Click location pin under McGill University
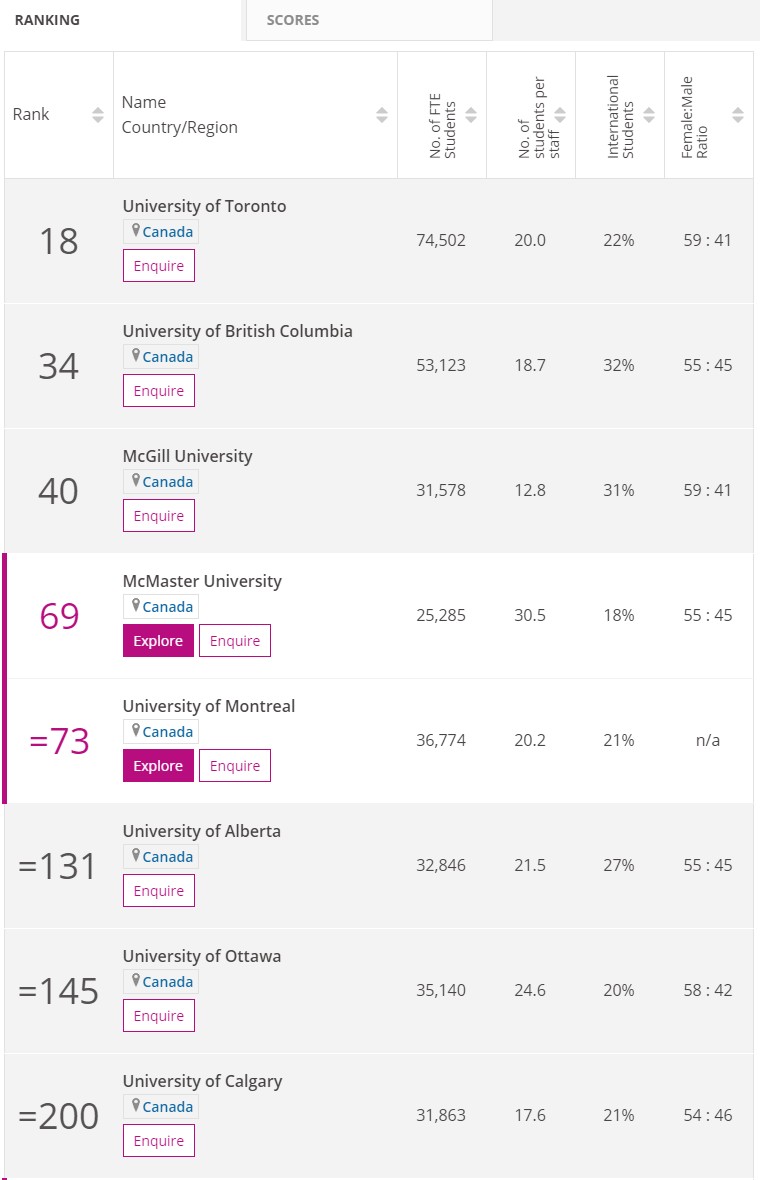Screen dimensions: 760x1180 pos(135,480)
